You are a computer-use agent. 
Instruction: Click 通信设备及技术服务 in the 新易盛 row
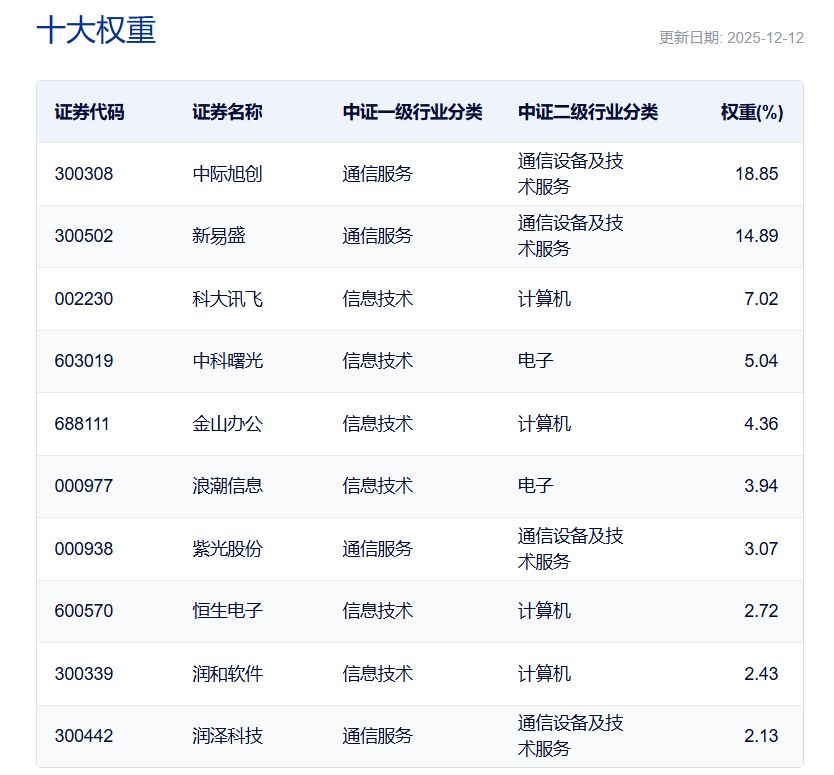(x=571, y=236)
